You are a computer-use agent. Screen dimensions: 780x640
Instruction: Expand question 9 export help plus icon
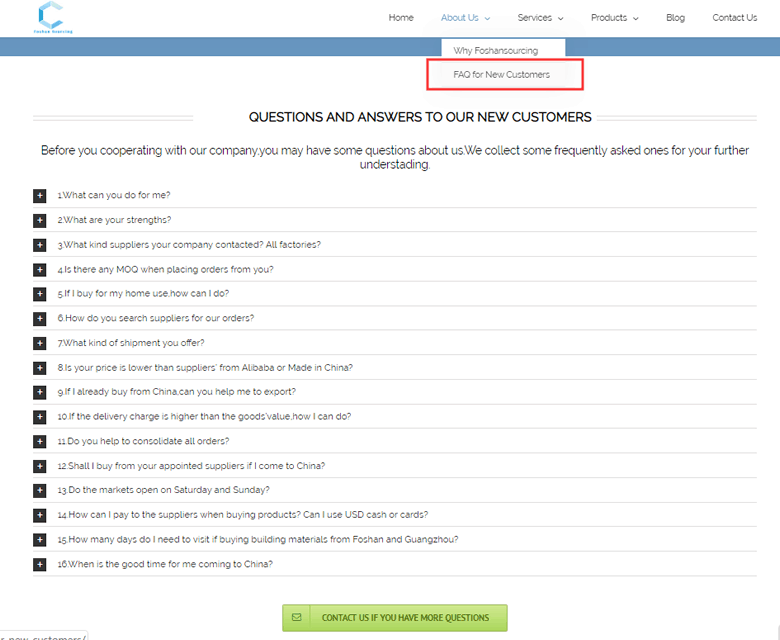click(40, 392)
